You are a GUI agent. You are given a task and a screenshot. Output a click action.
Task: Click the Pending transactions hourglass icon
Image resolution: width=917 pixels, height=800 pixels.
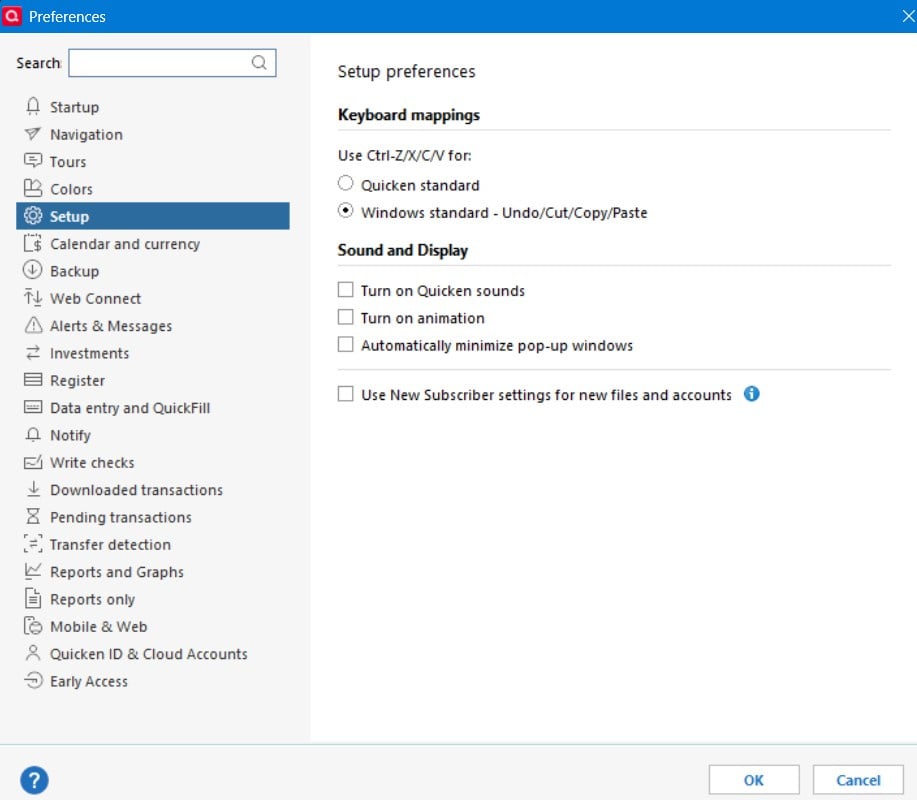pos(33,516)
